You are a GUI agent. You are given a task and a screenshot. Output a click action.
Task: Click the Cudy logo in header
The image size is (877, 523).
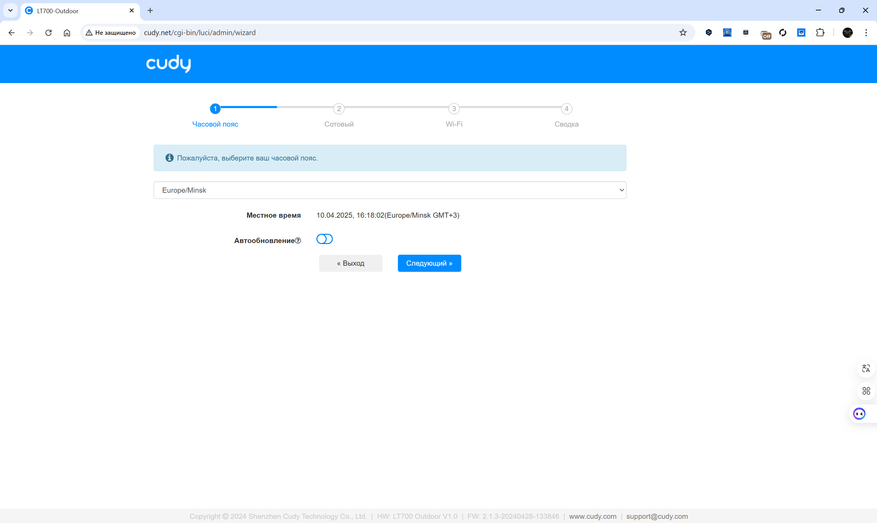(x=168, y=64)
